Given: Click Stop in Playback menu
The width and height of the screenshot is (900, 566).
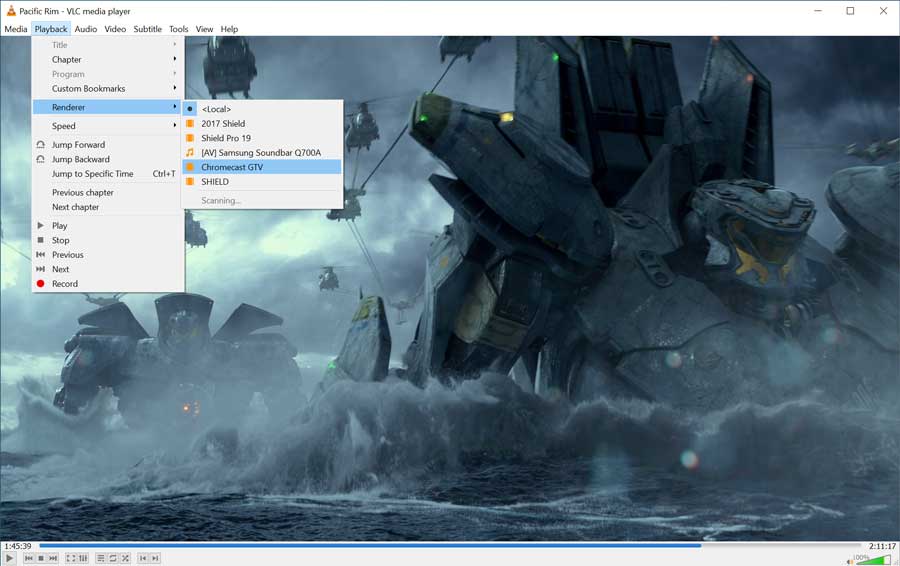Looking at the screenshot, I should click(x=108, y=240).
